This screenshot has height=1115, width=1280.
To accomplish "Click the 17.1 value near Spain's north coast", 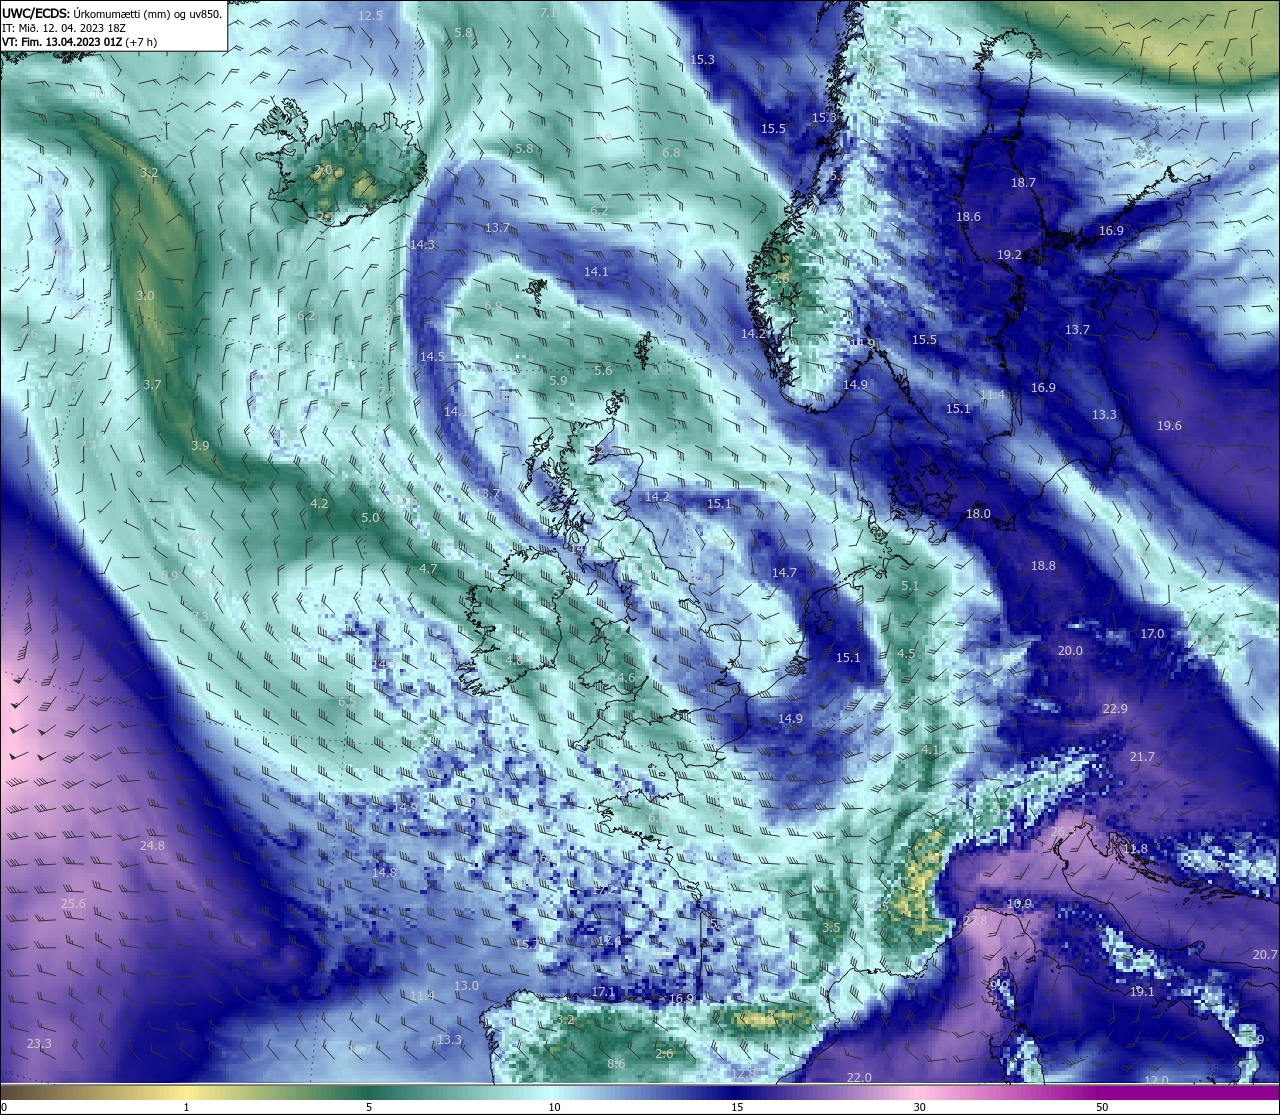I will [603, 992].
